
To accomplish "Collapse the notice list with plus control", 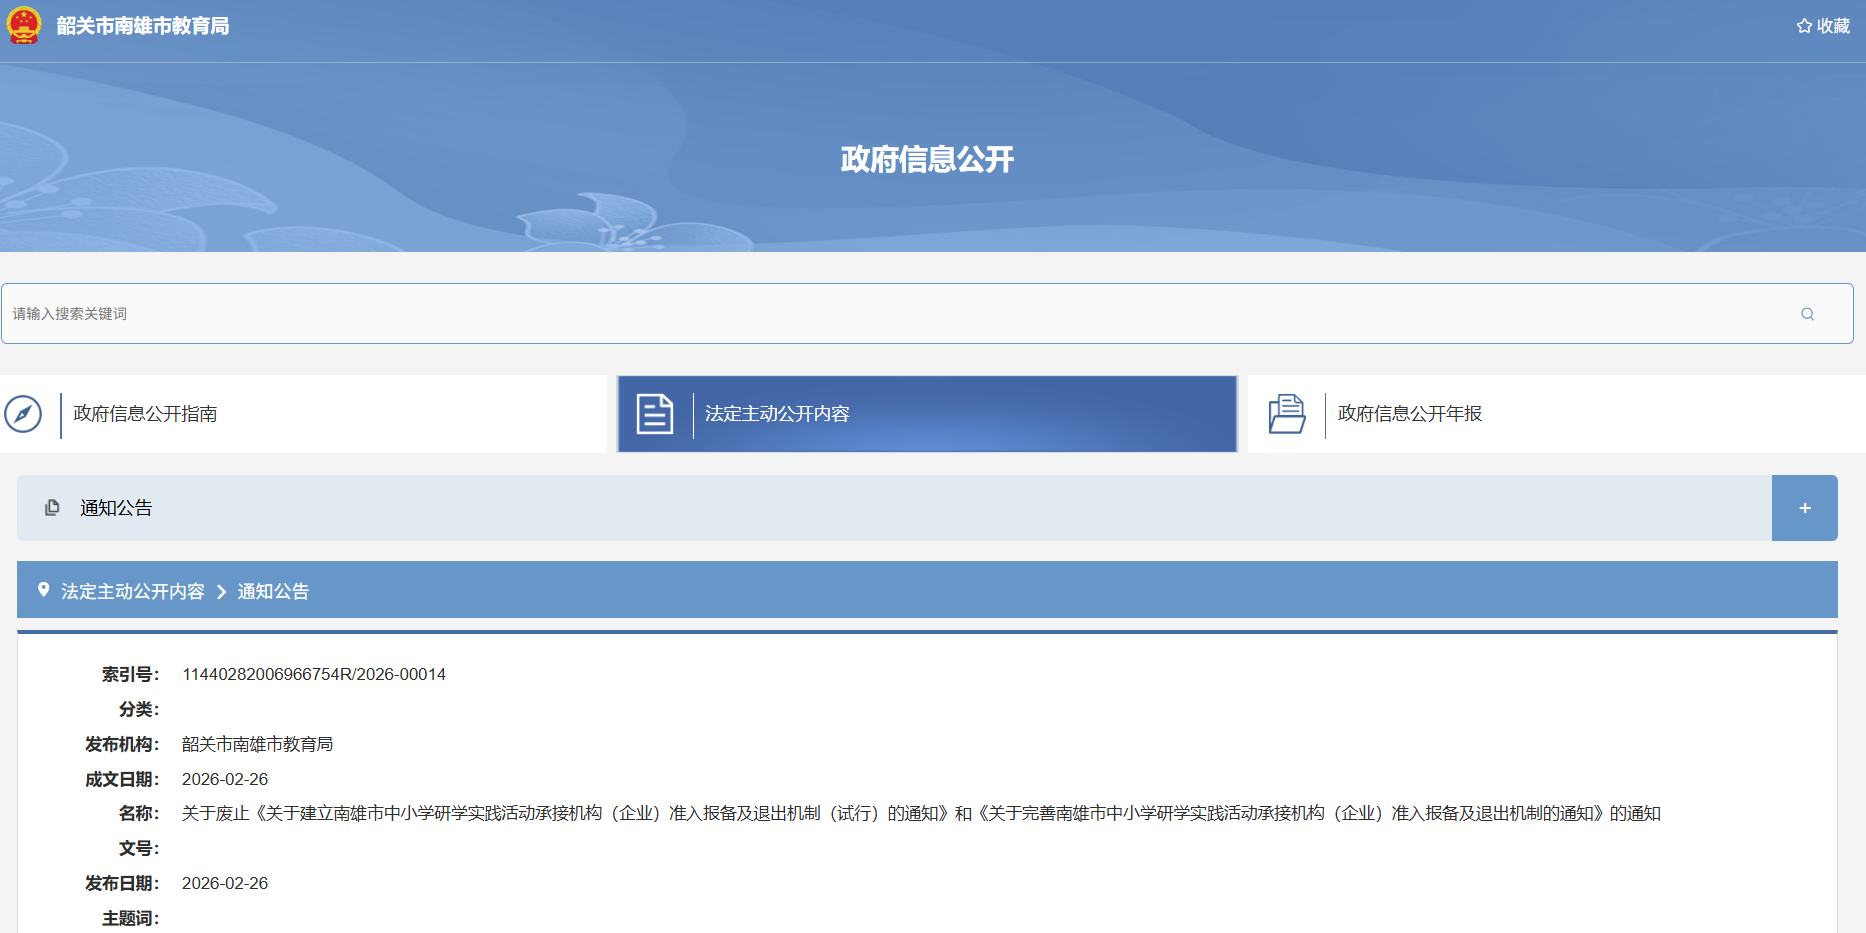I will tap(1804, 507).
